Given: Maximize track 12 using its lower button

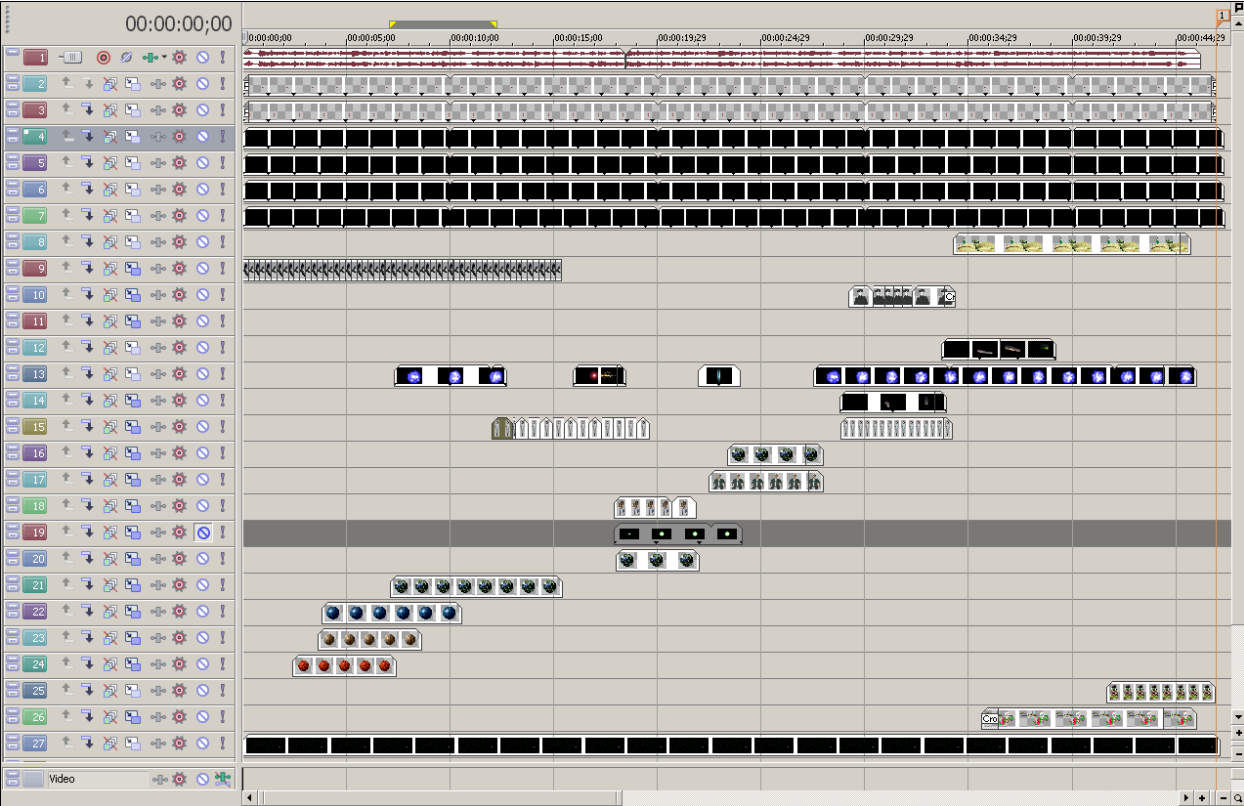Looking at the screenshot, I should click(13, 351).
